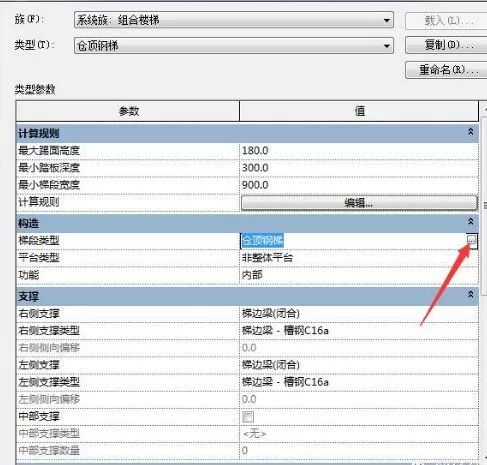Select the 右侧支撑 parameter label
Viewport: 487px width, 465px height.
[39, 314]
